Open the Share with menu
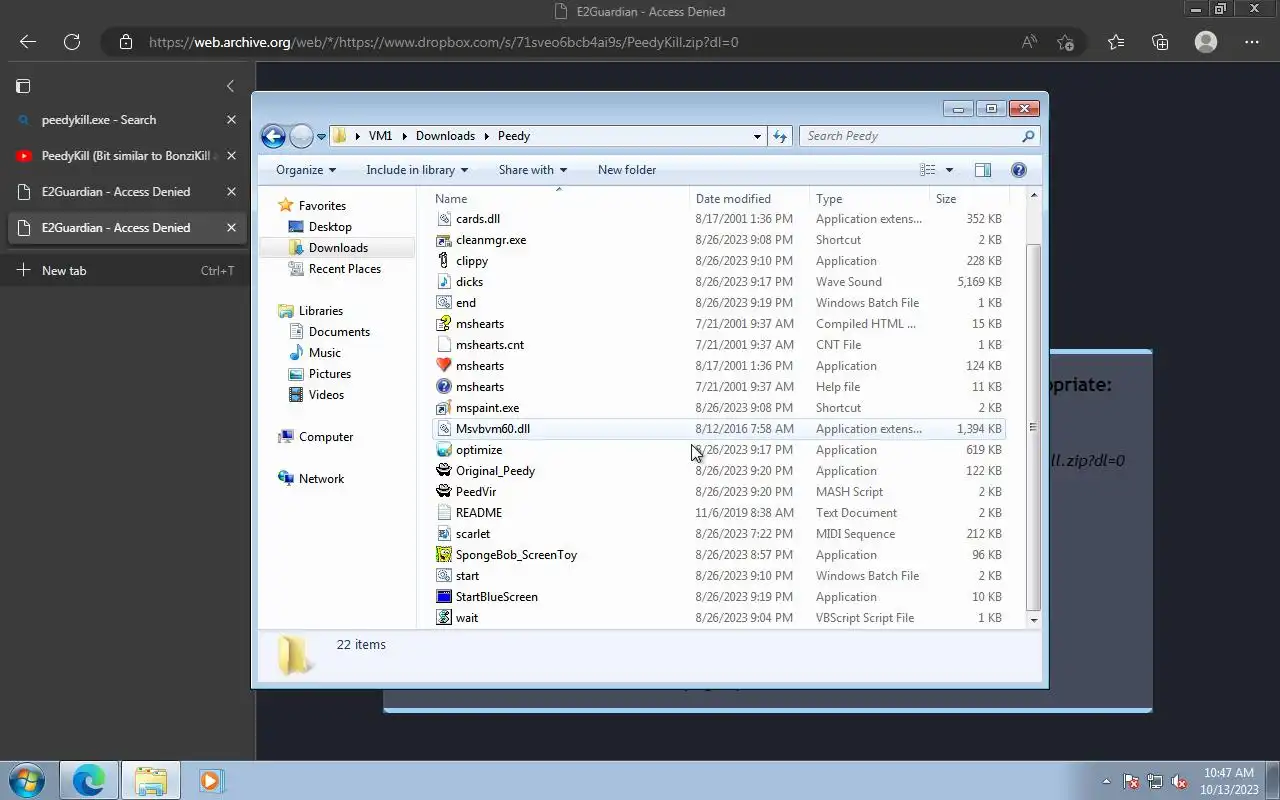Screen dimensions: 1280x800 [533, 170]
